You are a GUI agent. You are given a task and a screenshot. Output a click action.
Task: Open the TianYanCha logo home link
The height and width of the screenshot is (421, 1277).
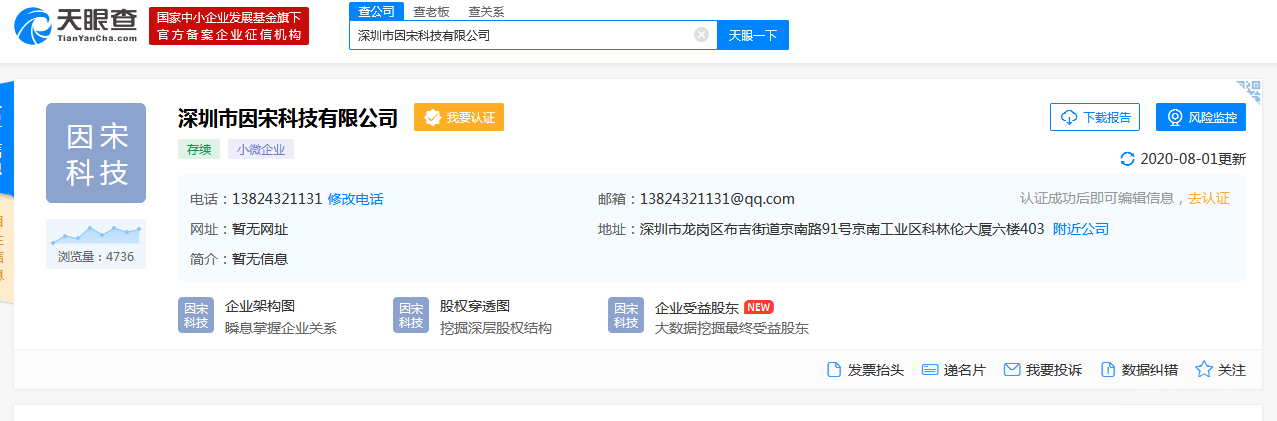click(77, 26)
